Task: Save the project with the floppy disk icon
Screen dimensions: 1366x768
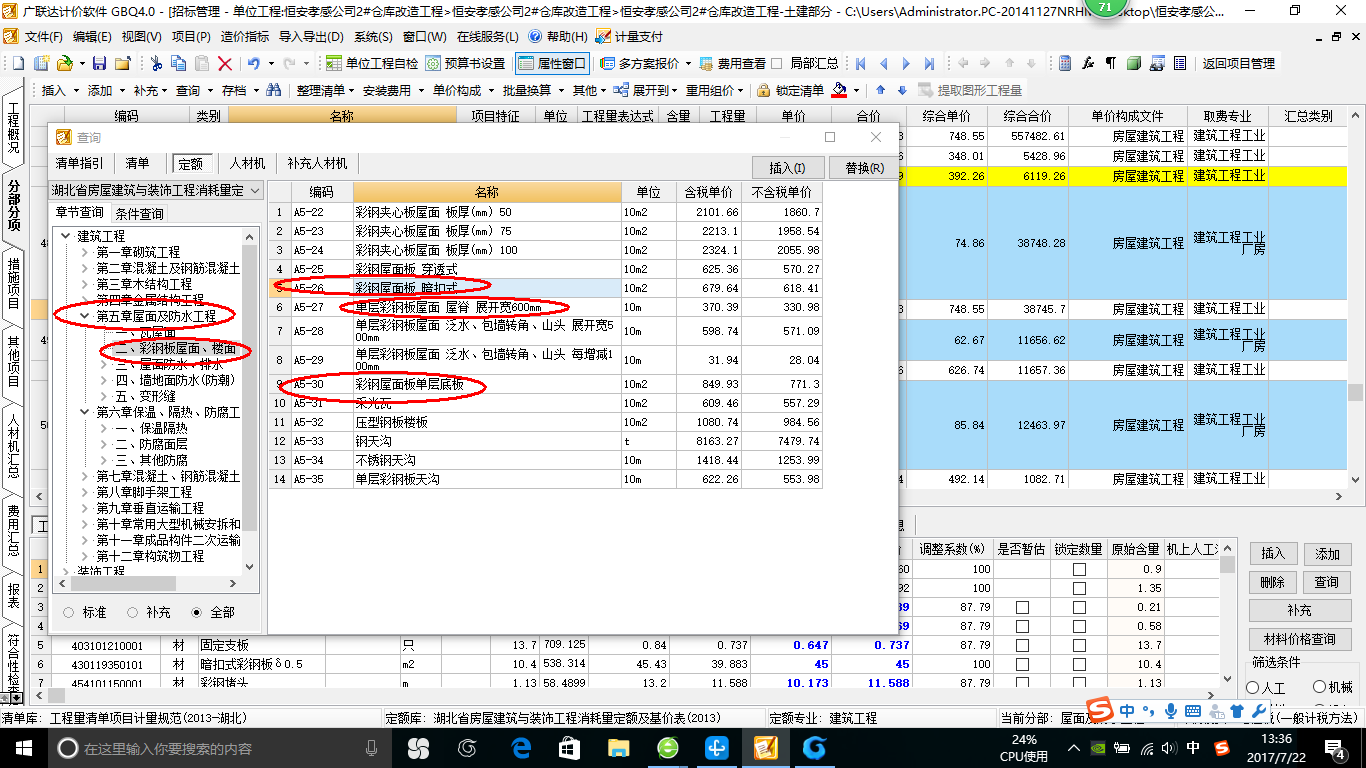Action: [x=98, y=63]
